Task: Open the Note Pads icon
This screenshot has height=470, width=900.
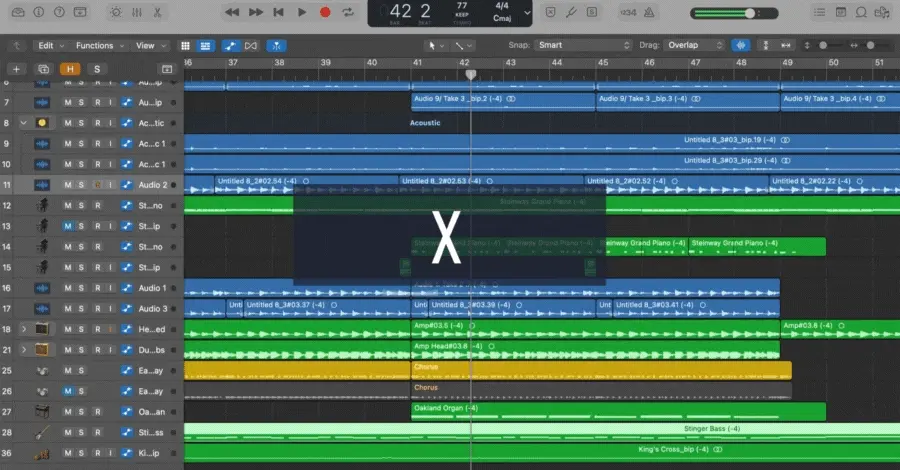Action: point(841,12)
